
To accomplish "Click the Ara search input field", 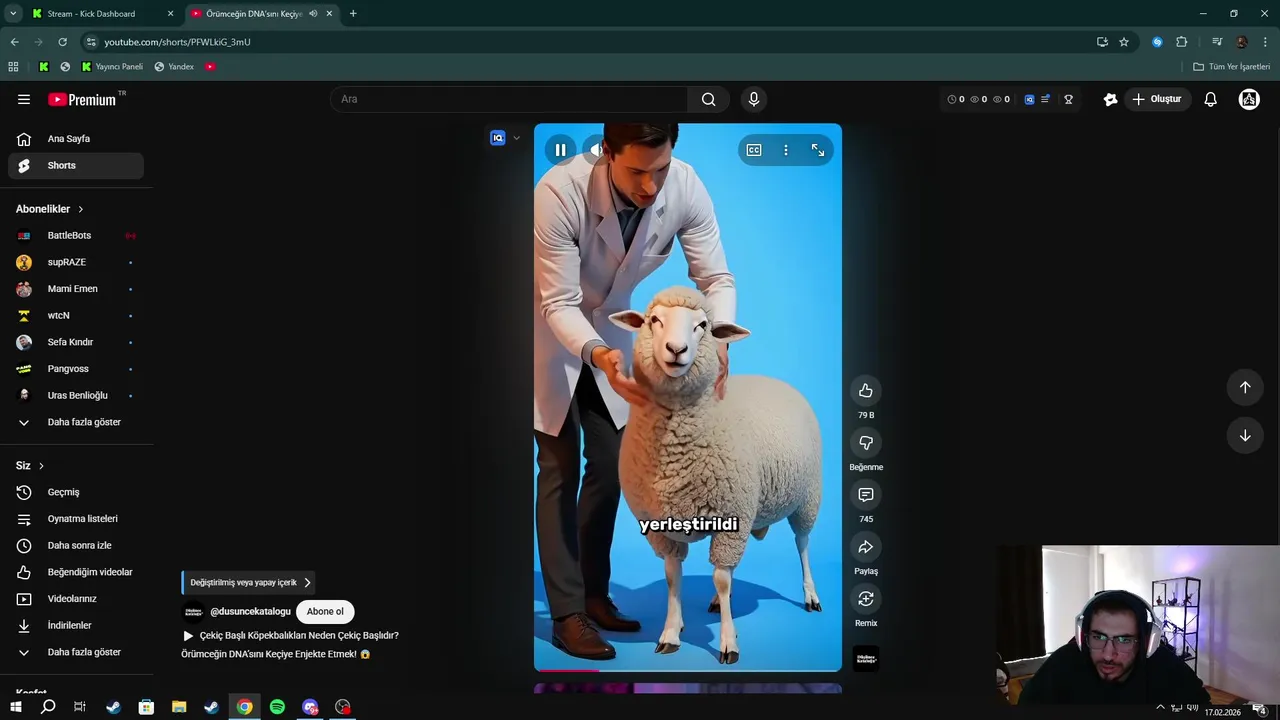I will [509, 99].
